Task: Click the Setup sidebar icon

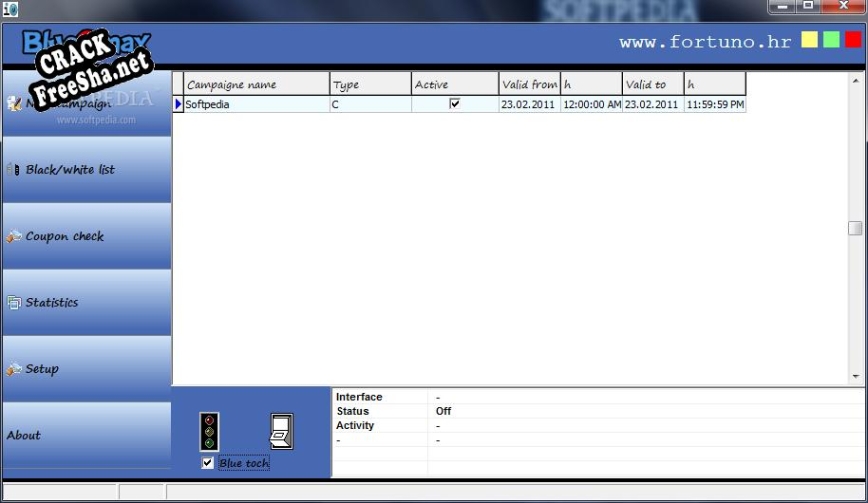Action: 14,369
